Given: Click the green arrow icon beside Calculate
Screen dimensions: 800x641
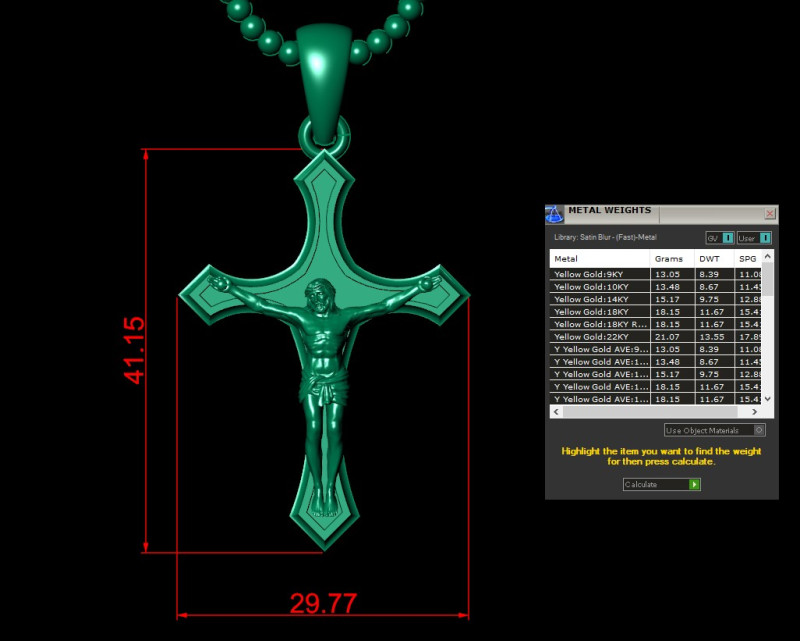Looking at the screenshot, I should pyautogui.click(x=692, y=483).
